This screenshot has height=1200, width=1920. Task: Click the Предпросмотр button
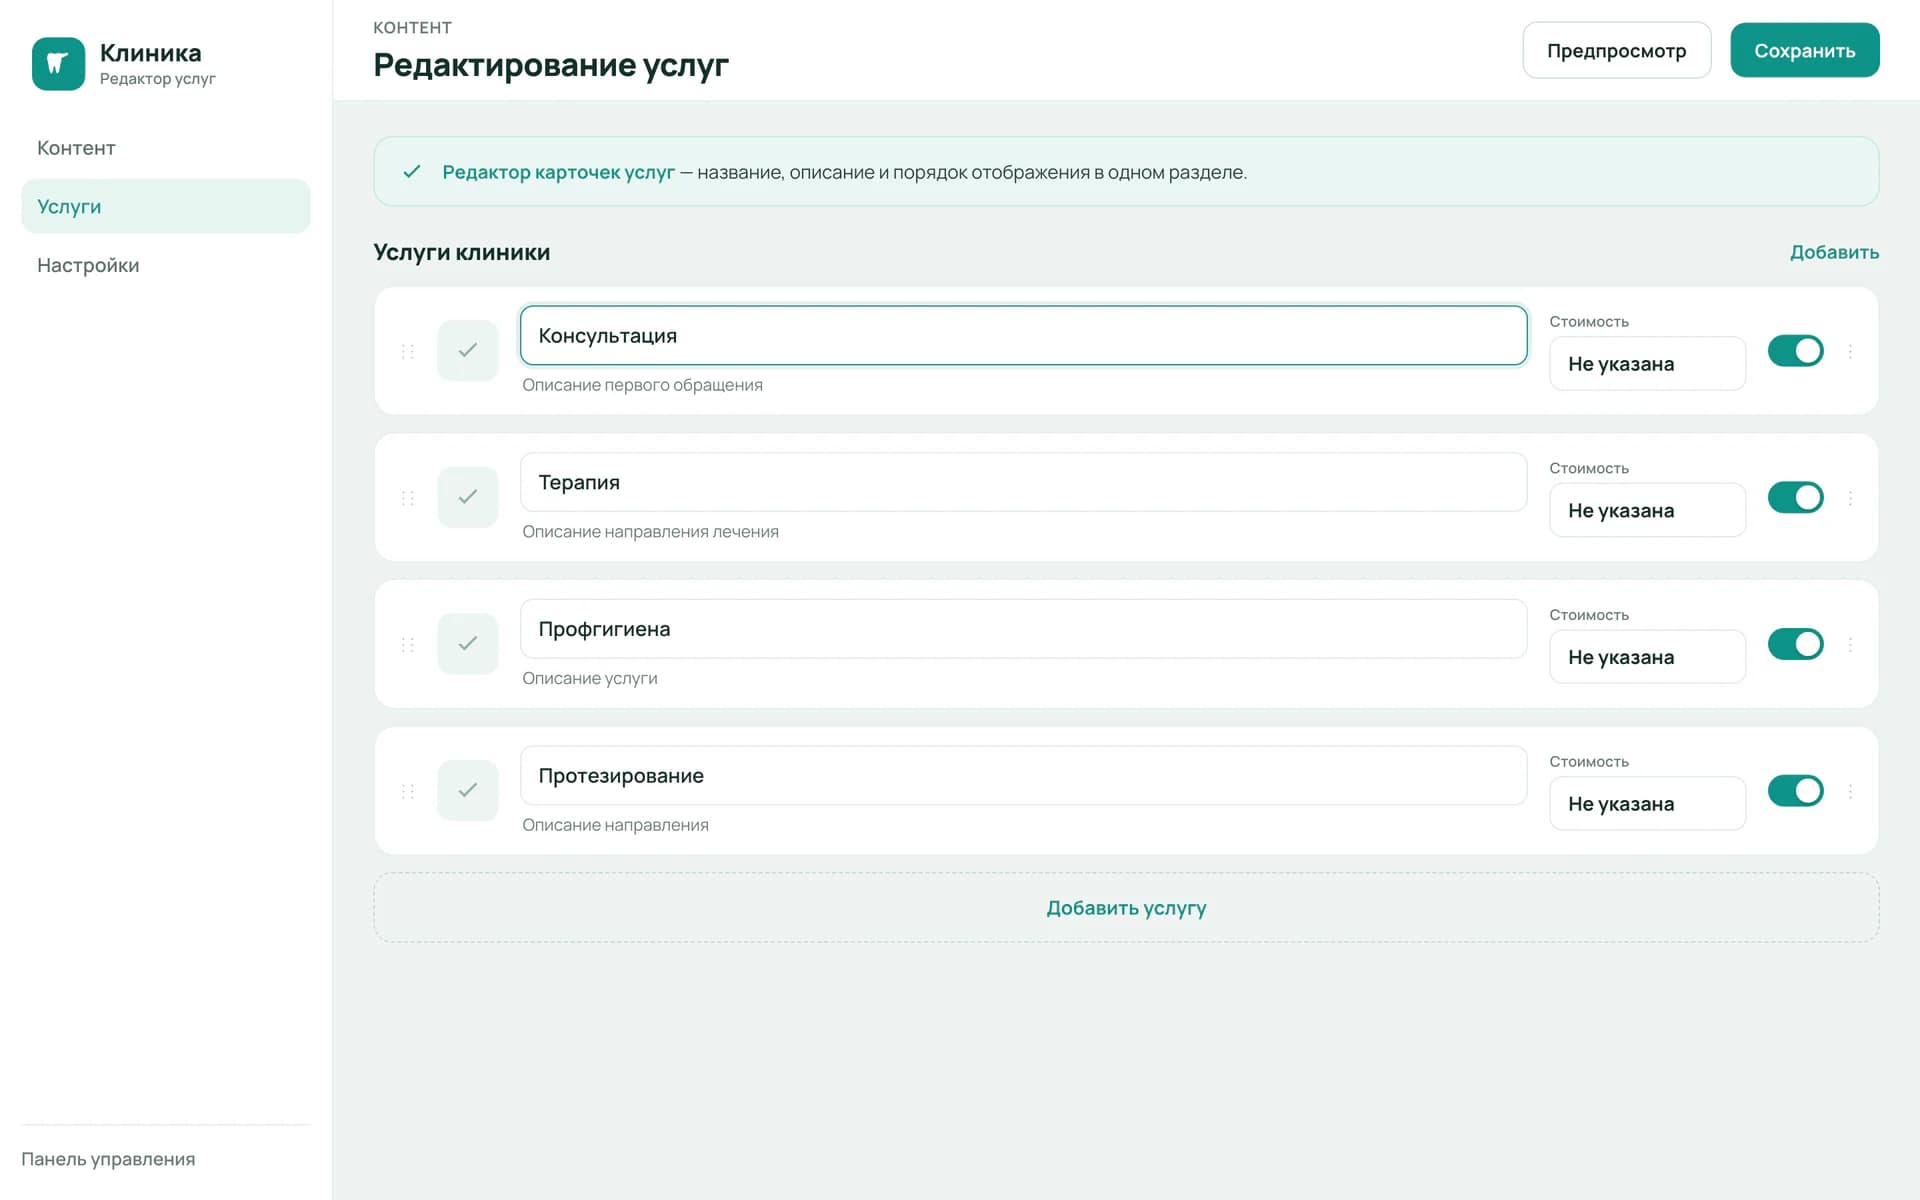(1617, 50)
